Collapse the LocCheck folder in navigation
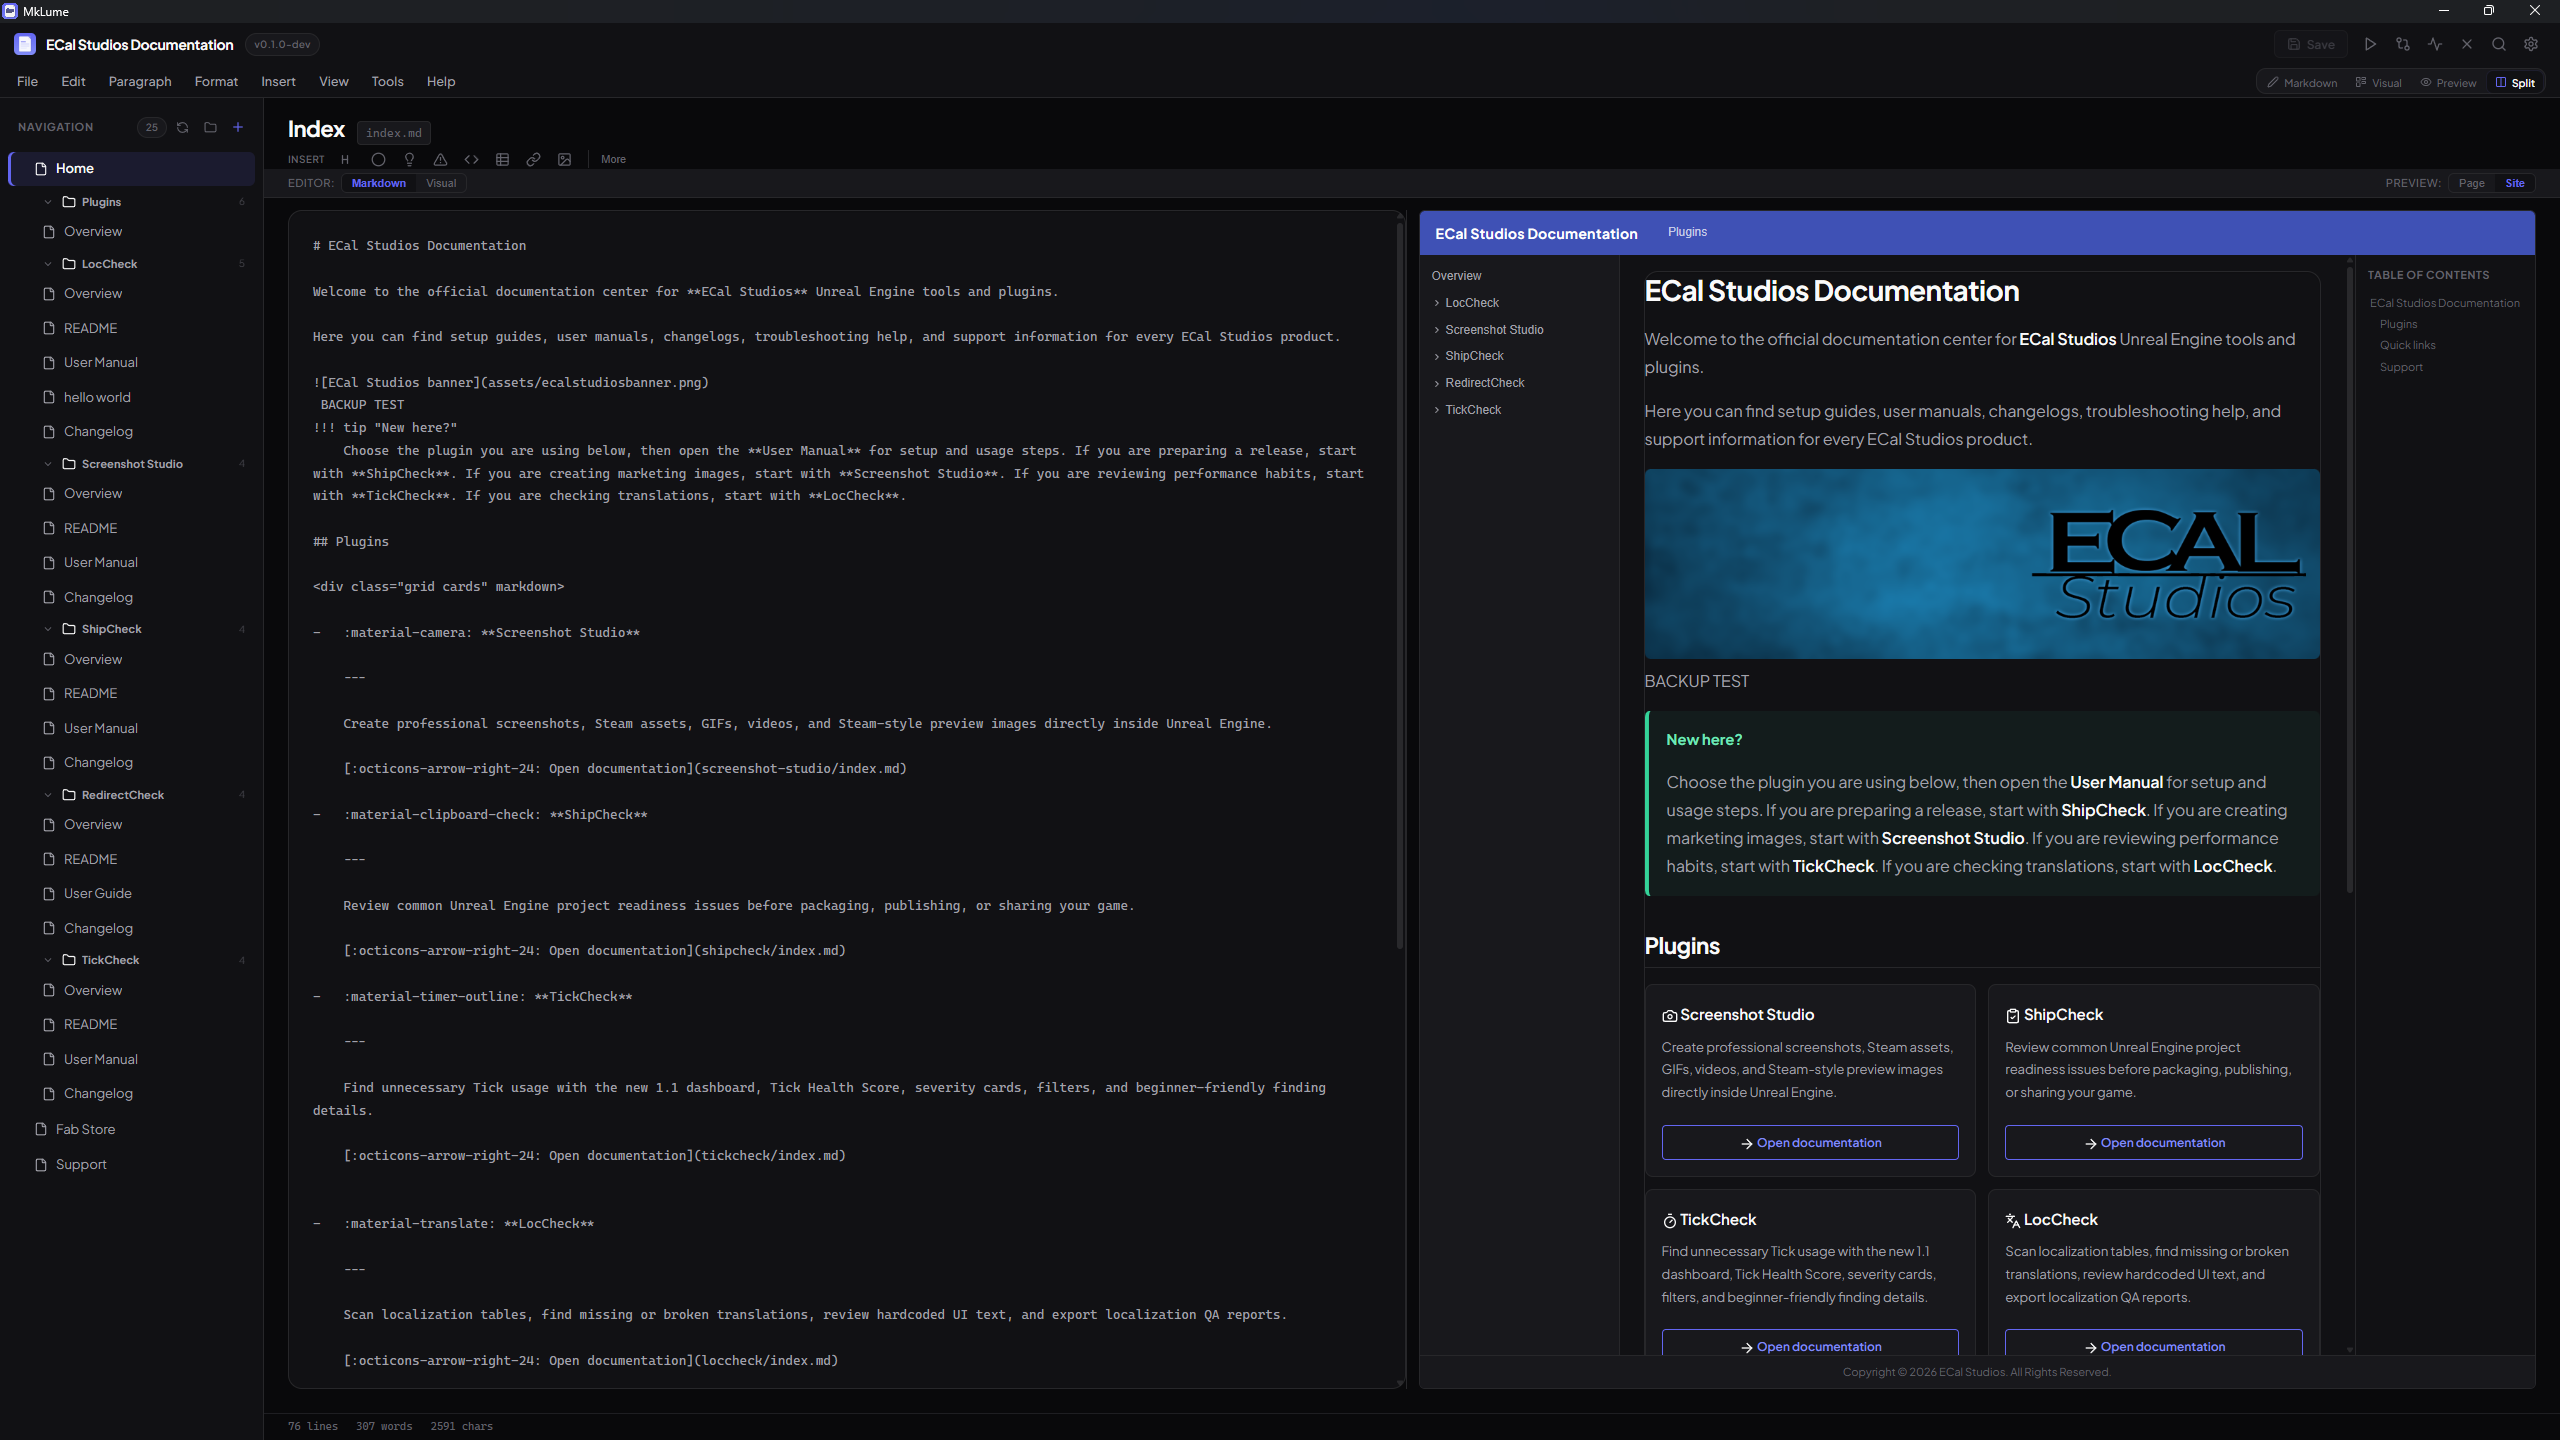Screen dimensions: 2560x1440 coord(47,264)
